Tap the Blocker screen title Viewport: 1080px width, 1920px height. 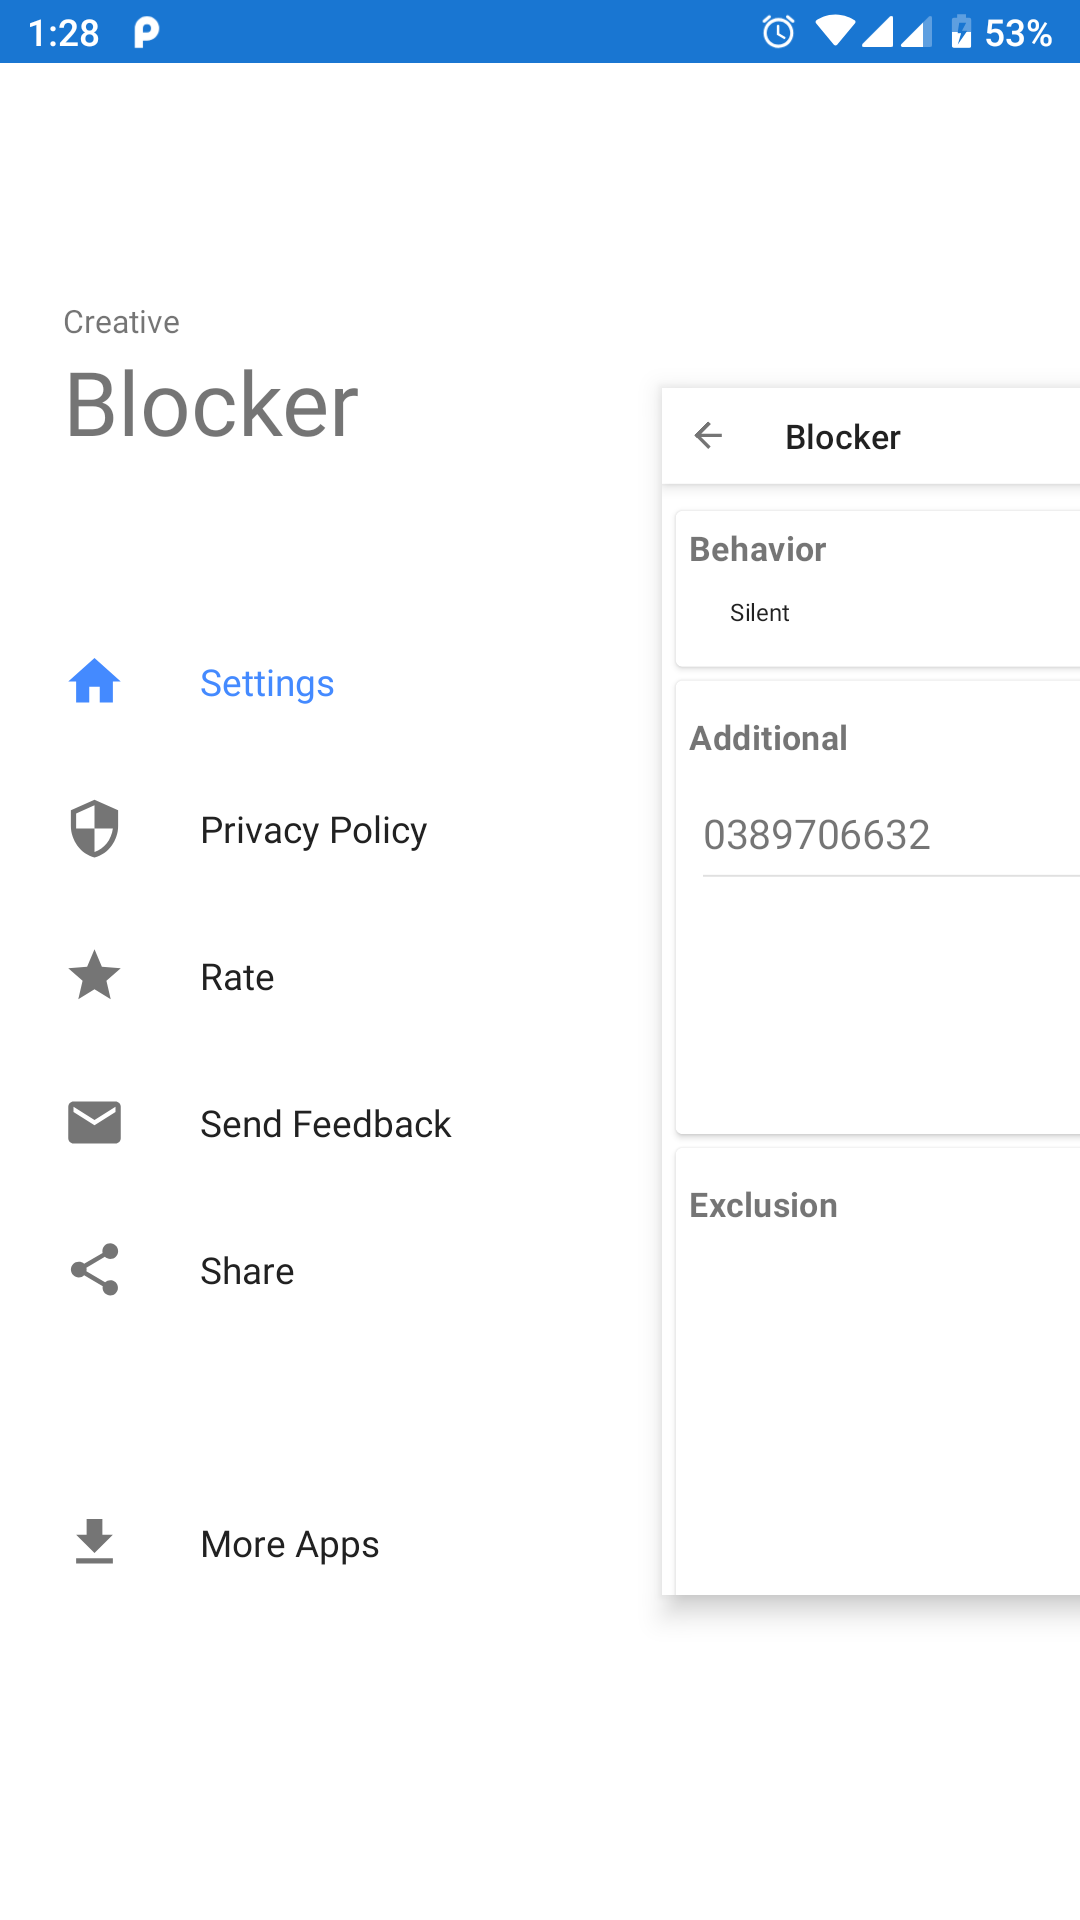[x=842, y=438]
